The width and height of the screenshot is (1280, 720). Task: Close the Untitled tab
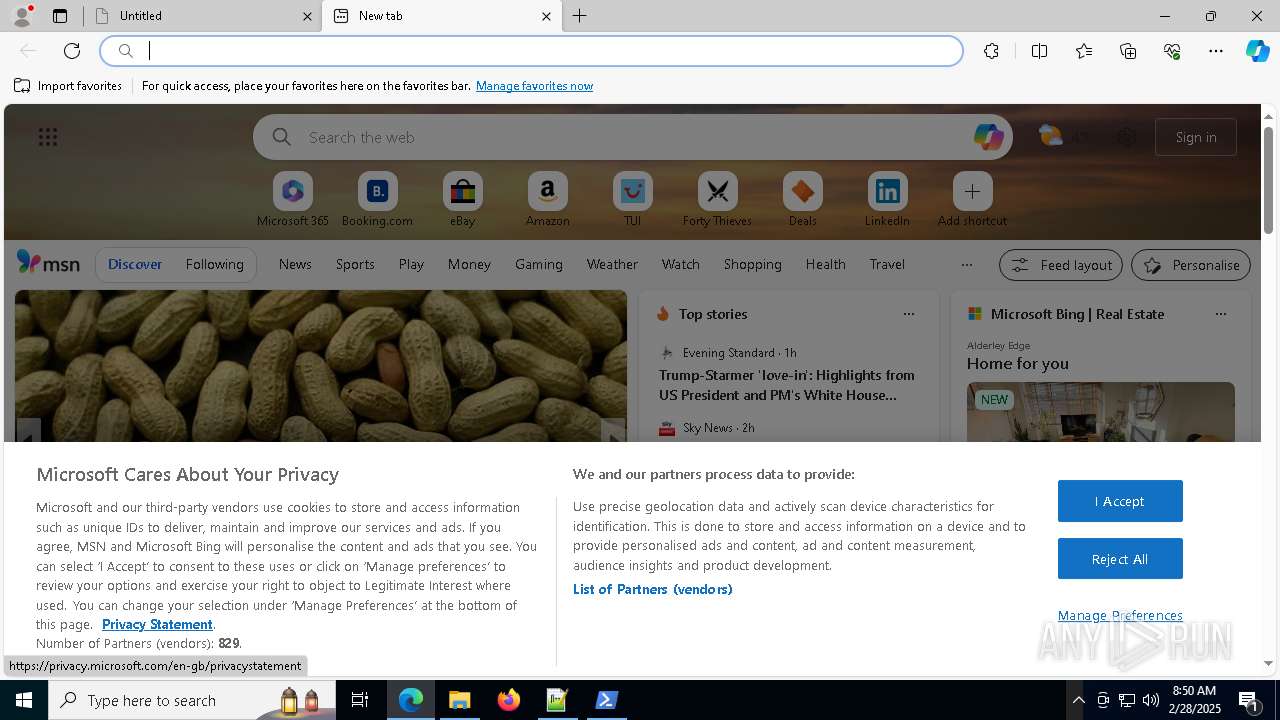(x=307, y=16)
